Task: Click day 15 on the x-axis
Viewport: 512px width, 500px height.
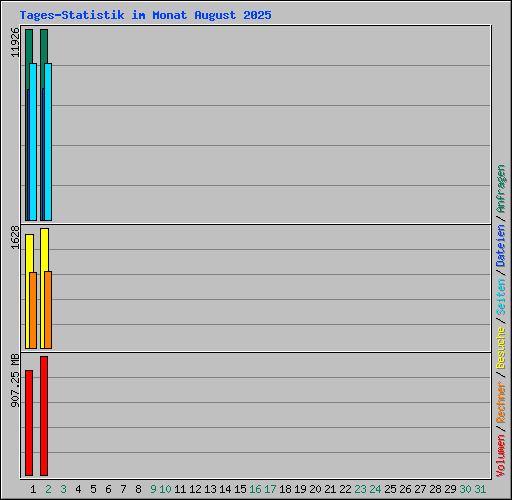Action: click(x=240, y=489)
